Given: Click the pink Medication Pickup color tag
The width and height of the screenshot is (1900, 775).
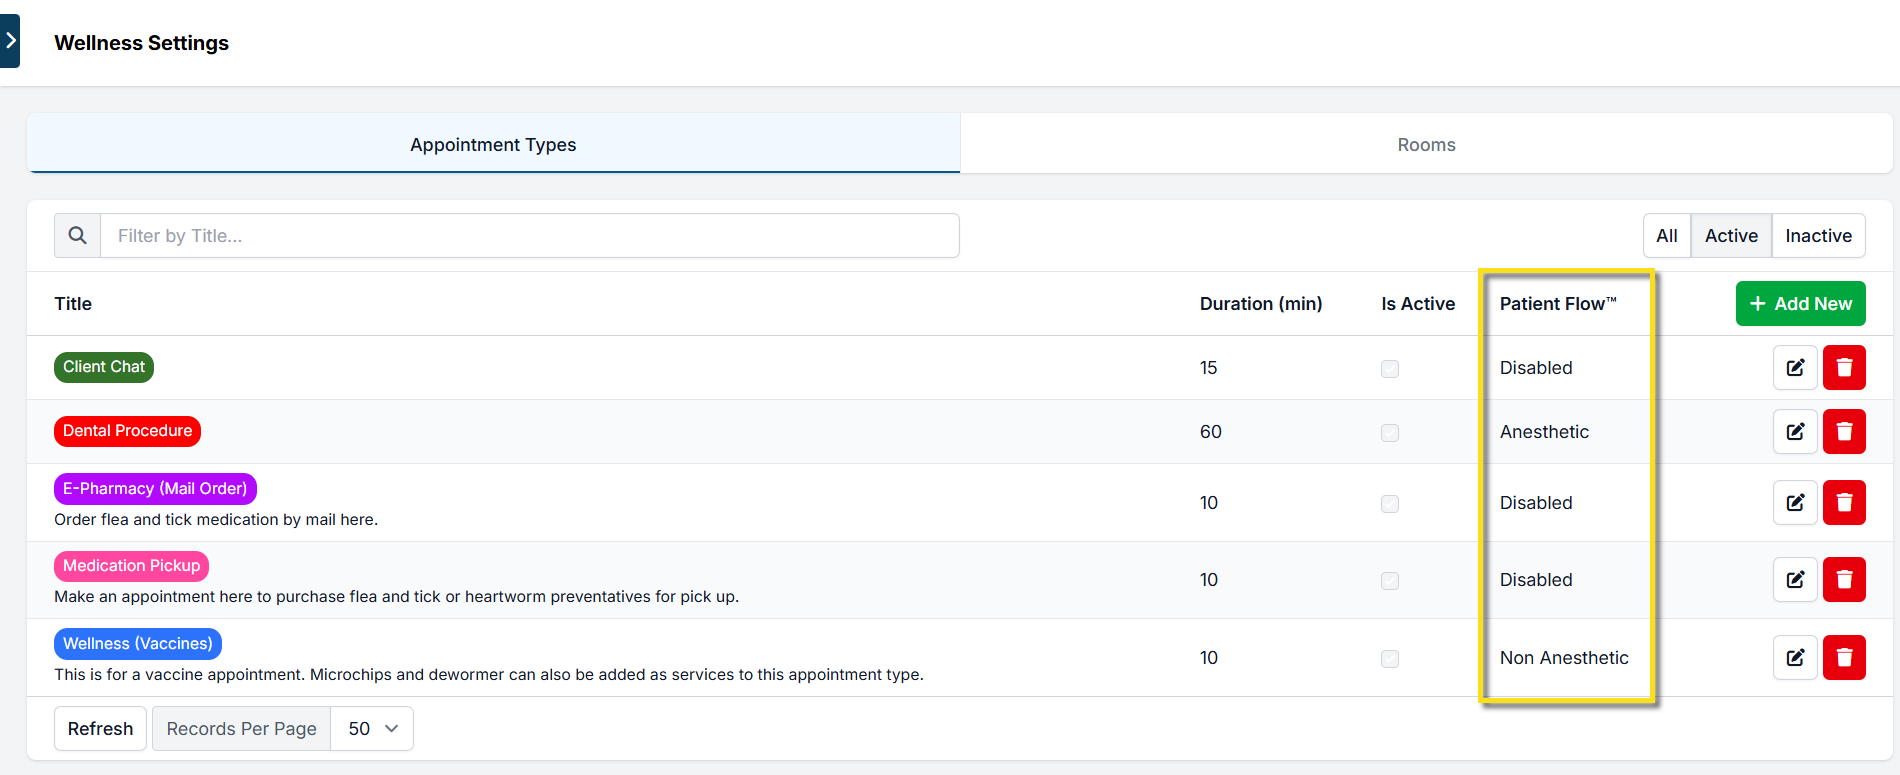Looking at the screenshot, I should click(x=131, y=566).
